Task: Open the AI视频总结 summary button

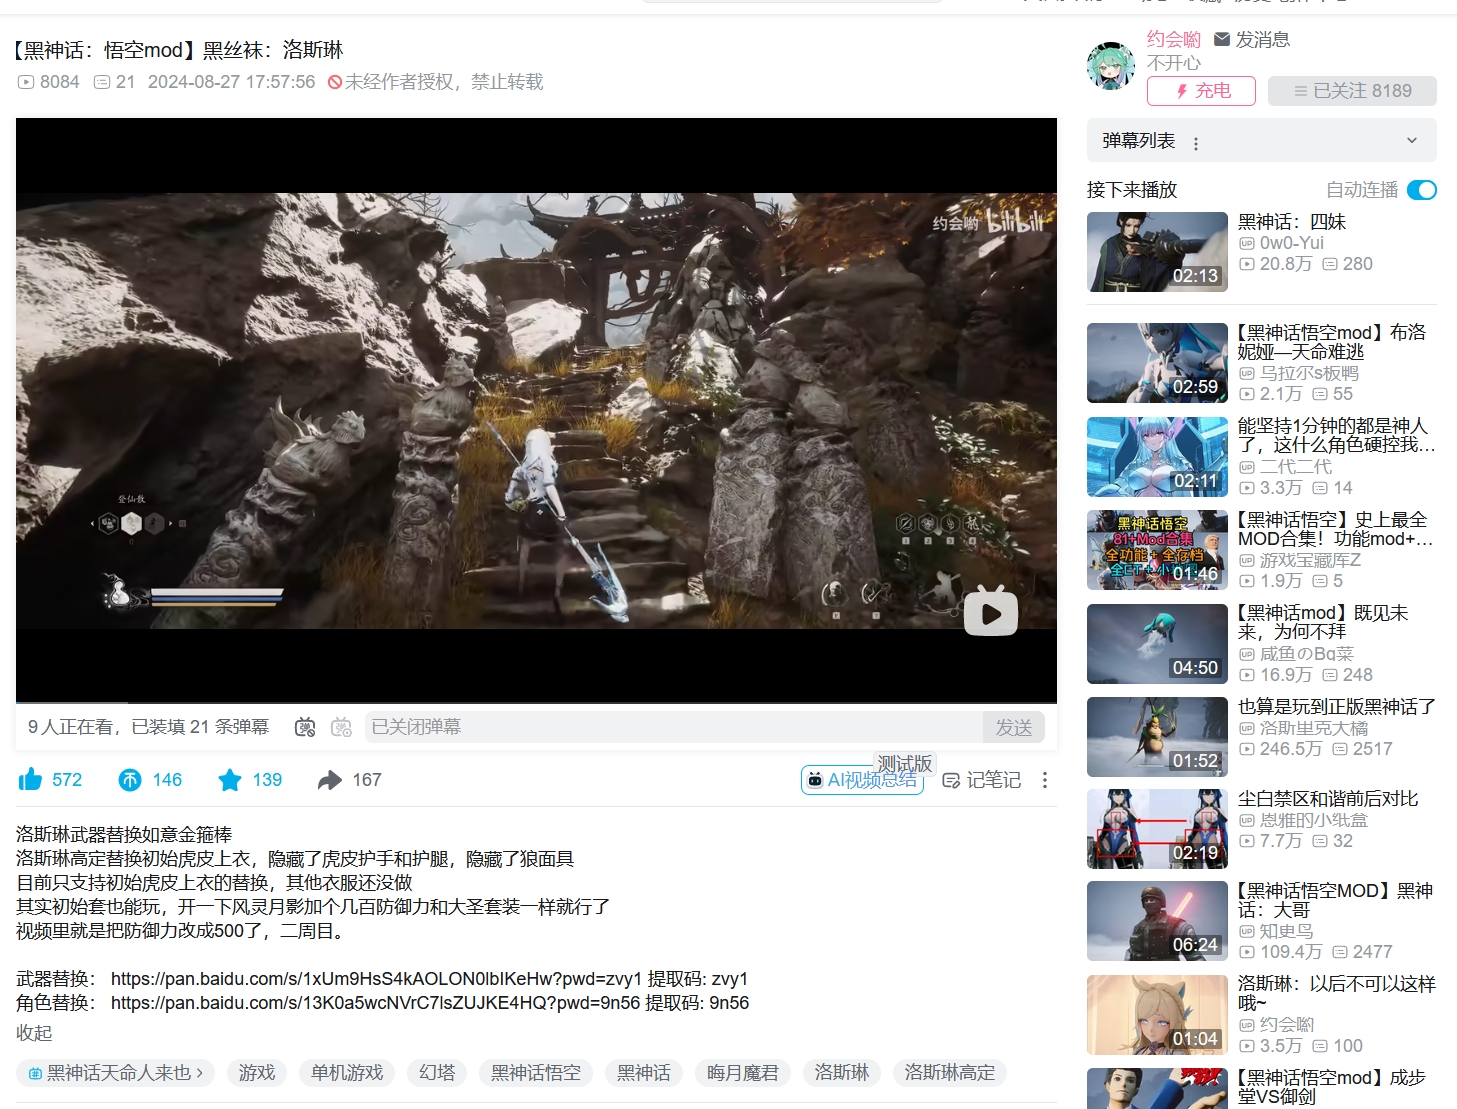Action: 862,780
